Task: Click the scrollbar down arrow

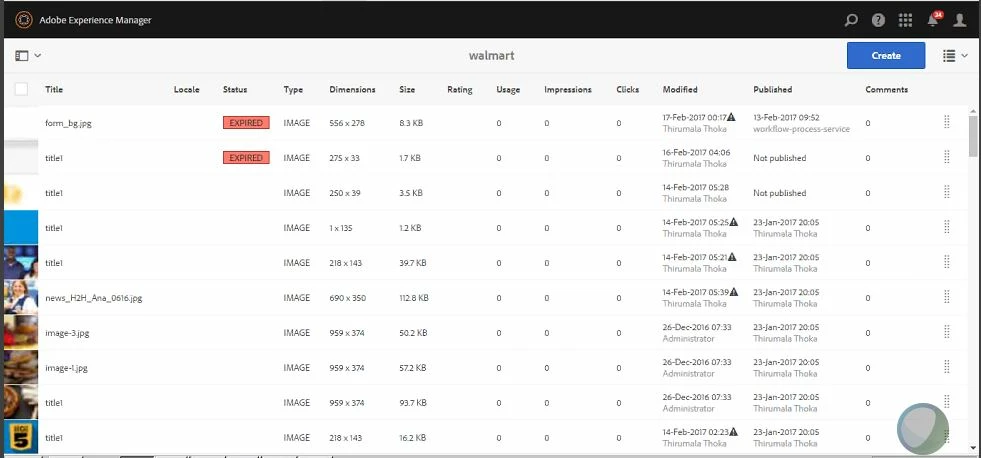Action: [x=973, y=448]
